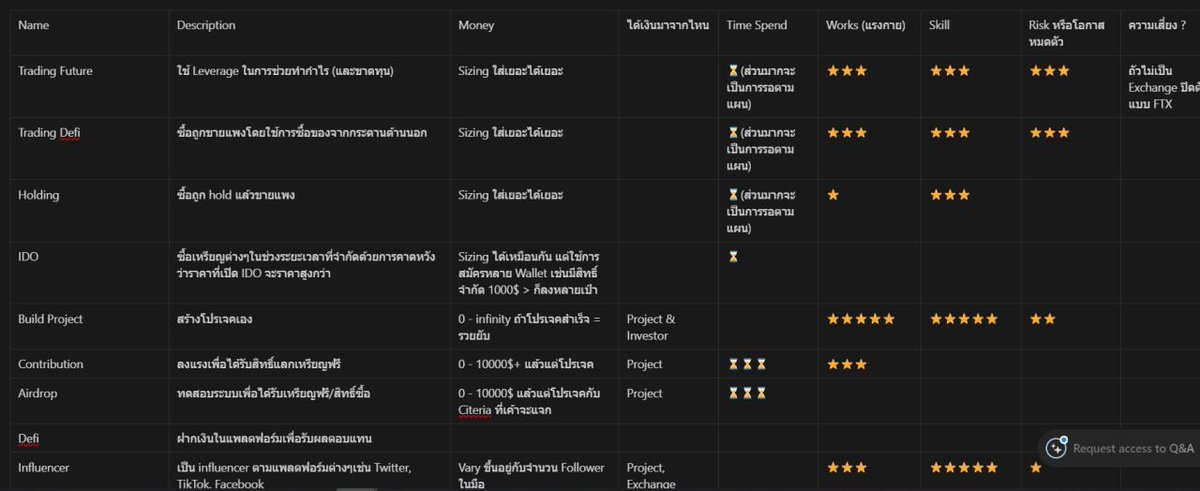Click the Works star rating in Trading Future row
The width and height of the screenshot is (1200, 491).
pyautogui.click(x=847, y=71)
